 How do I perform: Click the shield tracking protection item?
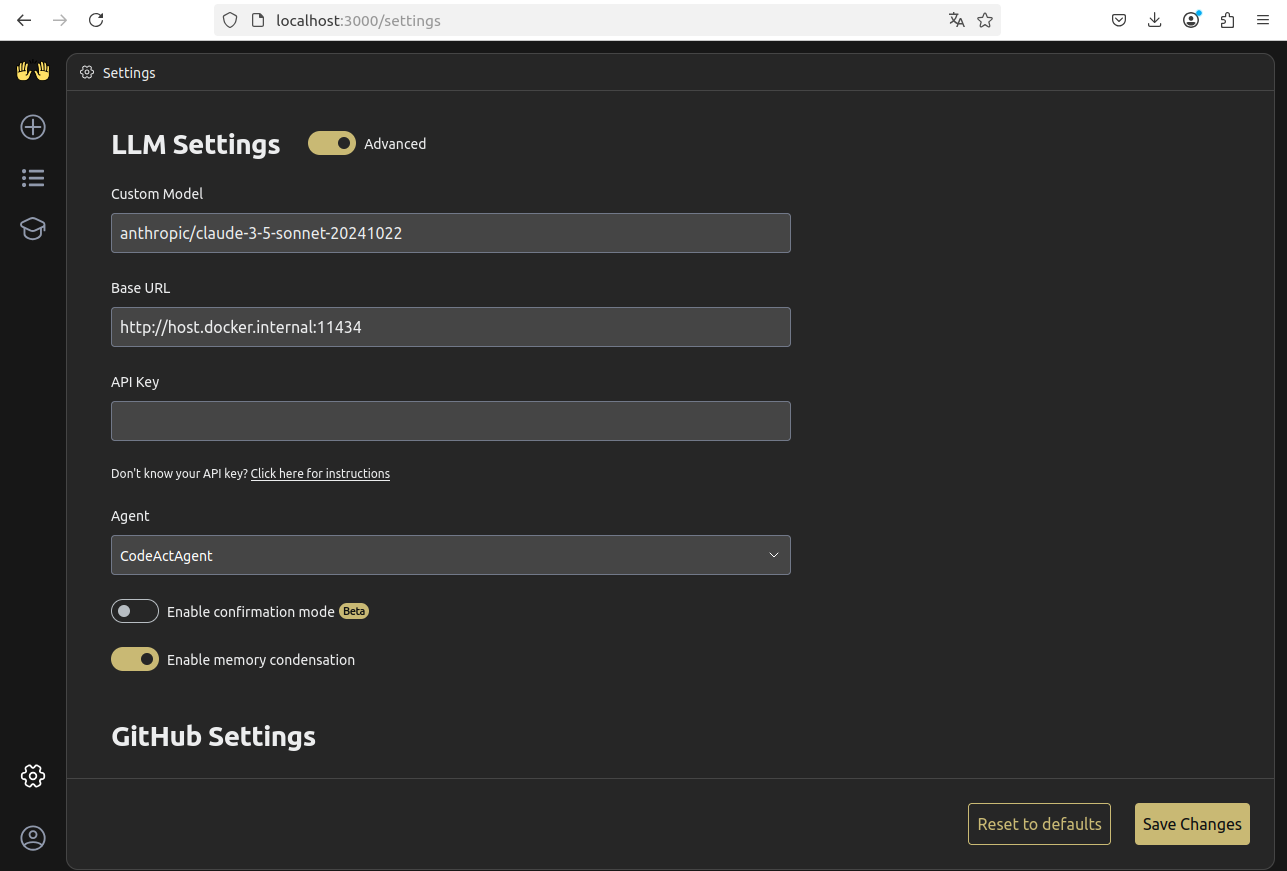click(230, 19)
